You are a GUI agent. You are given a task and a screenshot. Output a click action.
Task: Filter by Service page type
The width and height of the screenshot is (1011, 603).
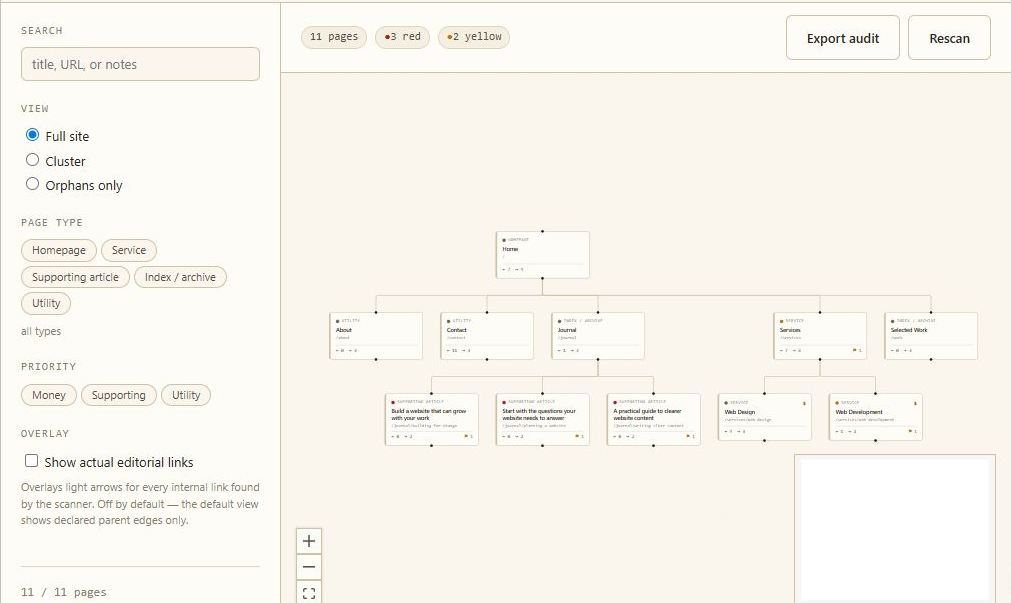point(129,250)
